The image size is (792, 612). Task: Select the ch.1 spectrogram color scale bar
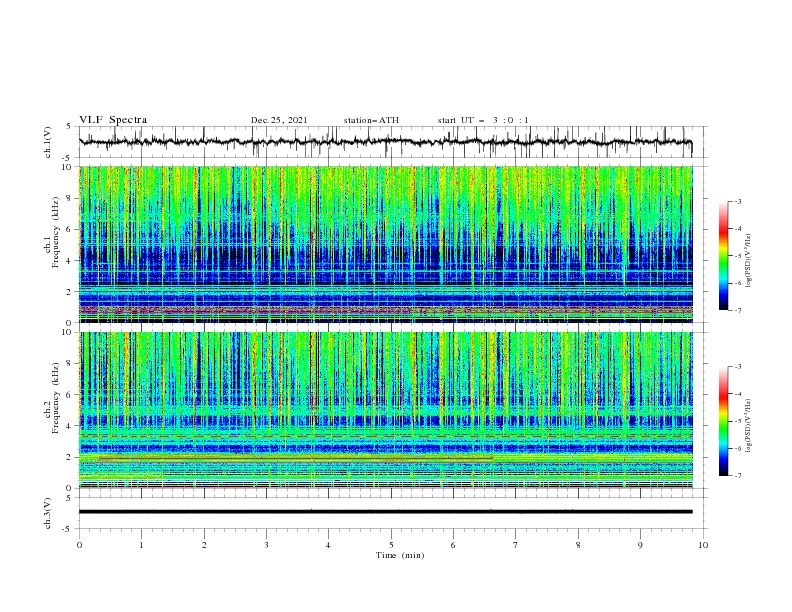tap(723, 256)
